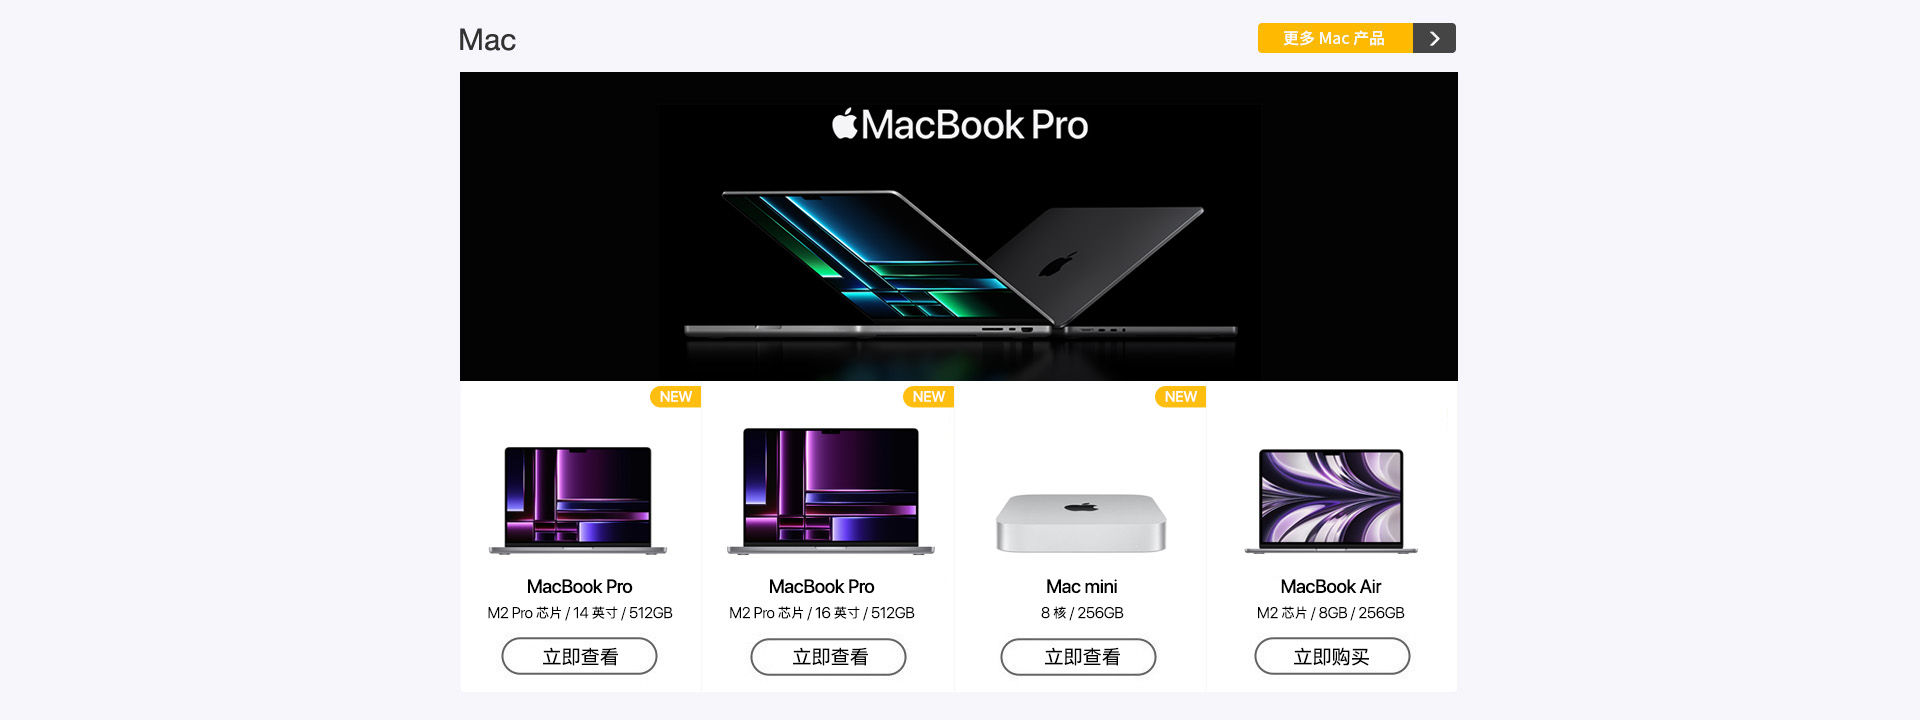
Task: Click the Mac section heading
Action: click(x=487, y=40)
